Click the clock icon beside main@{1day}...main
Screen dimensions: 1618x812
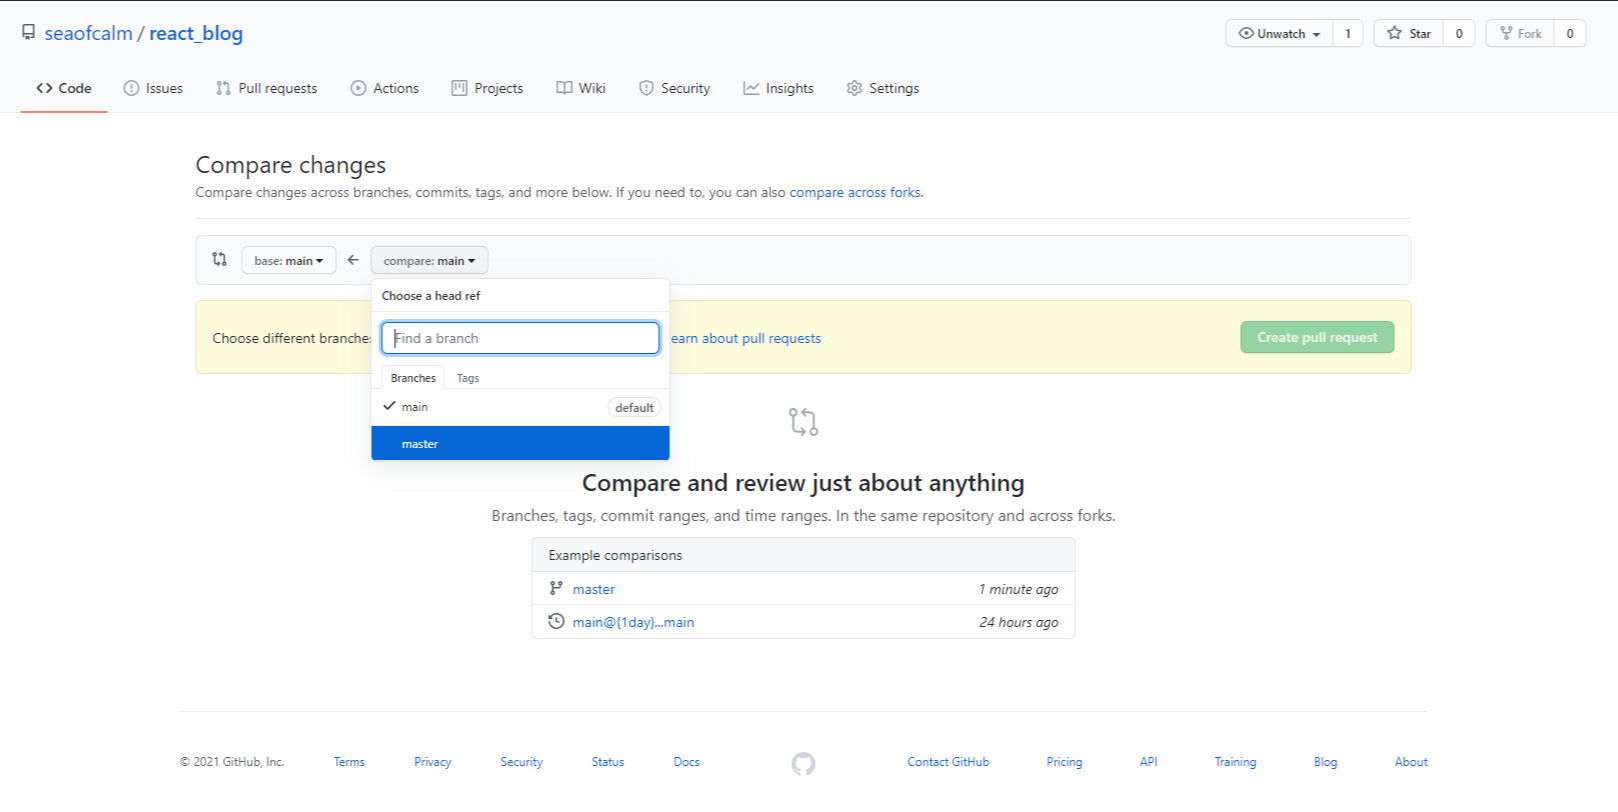click(556, 621)
